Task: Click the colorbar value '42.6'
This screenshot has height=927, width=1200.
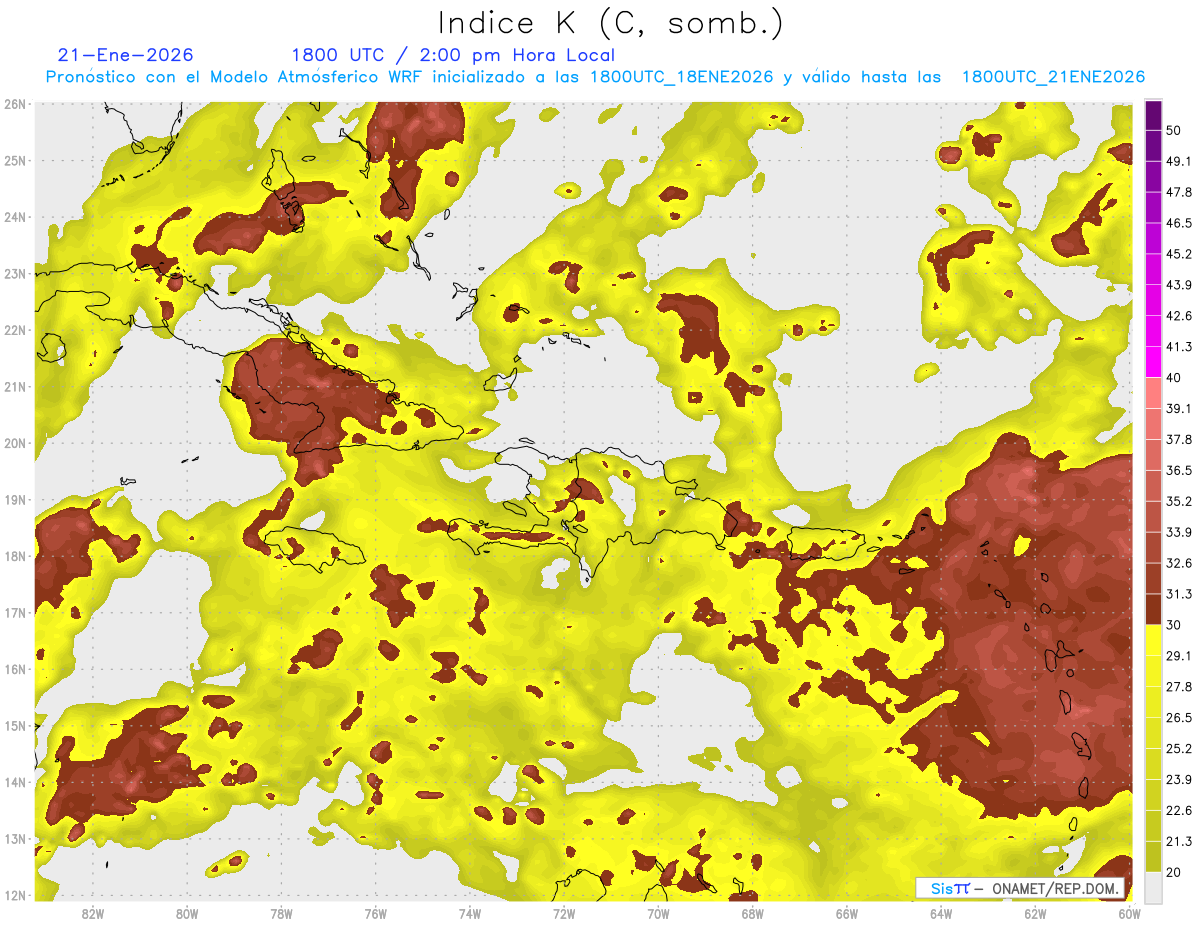Action: tap(1179, 316)
